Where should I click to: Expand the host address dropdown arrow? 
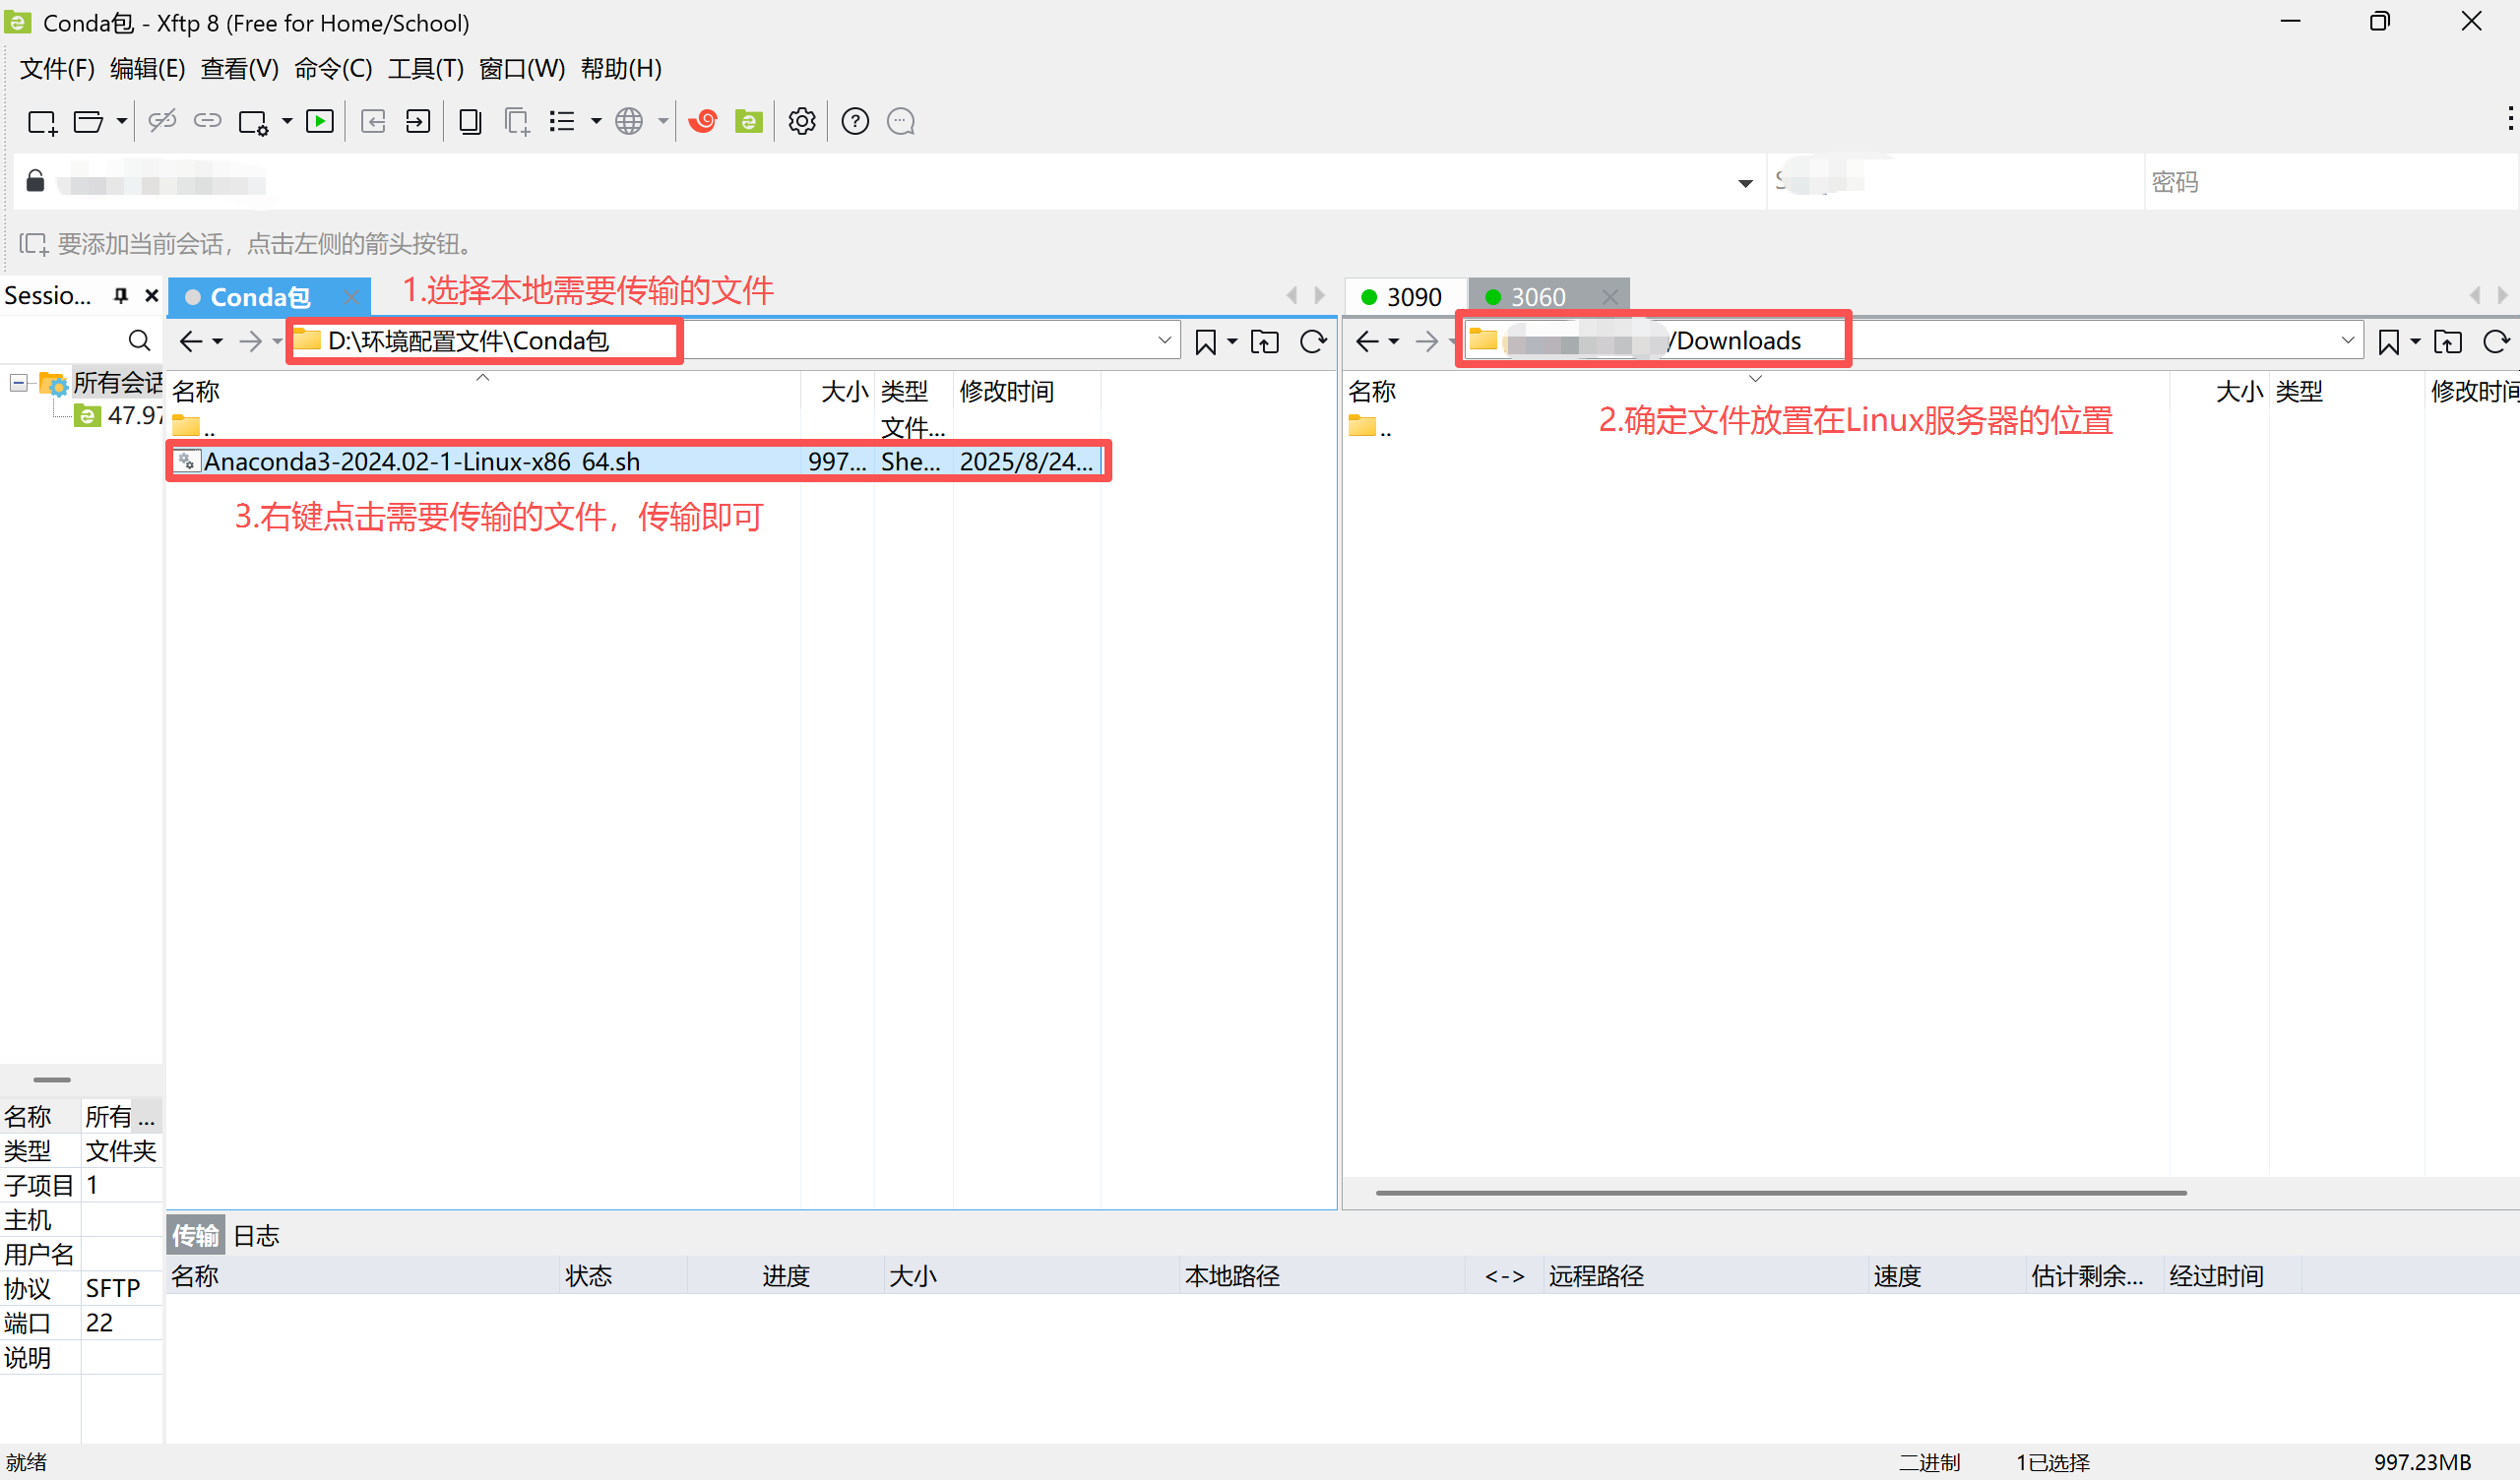[1745, 183]
